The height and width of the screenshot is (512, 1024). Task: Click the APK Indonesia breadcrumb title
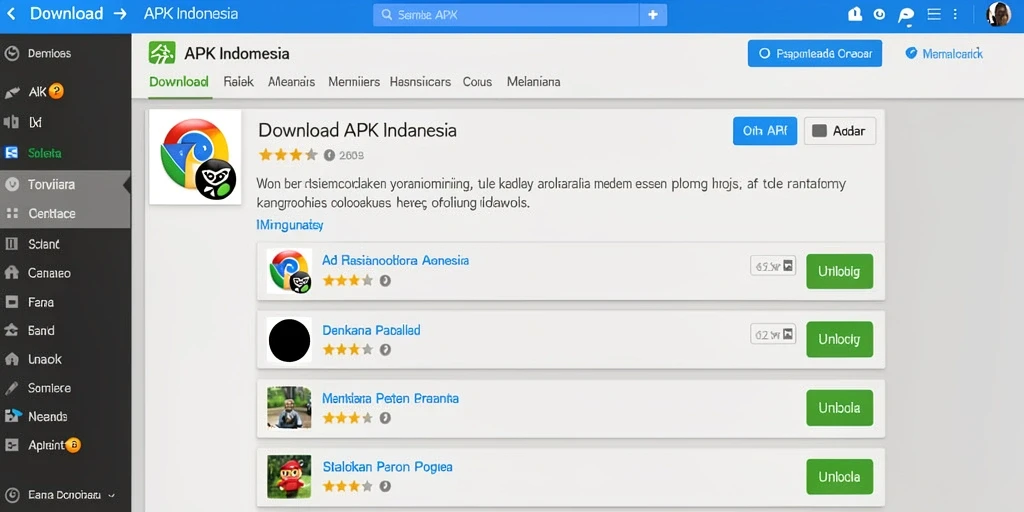pos(191,14)
